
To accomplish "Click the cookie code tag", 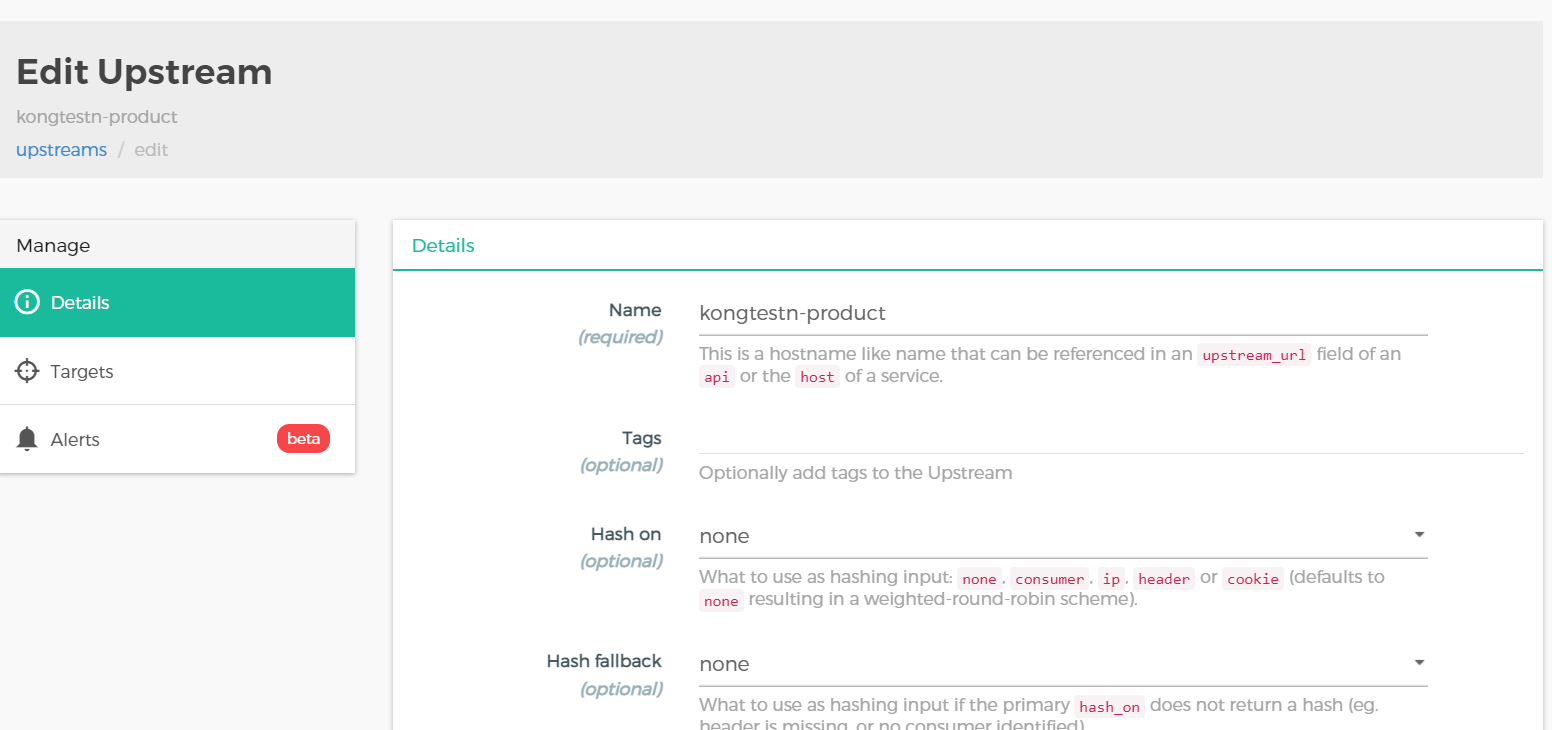I will tap(1252, 579).
